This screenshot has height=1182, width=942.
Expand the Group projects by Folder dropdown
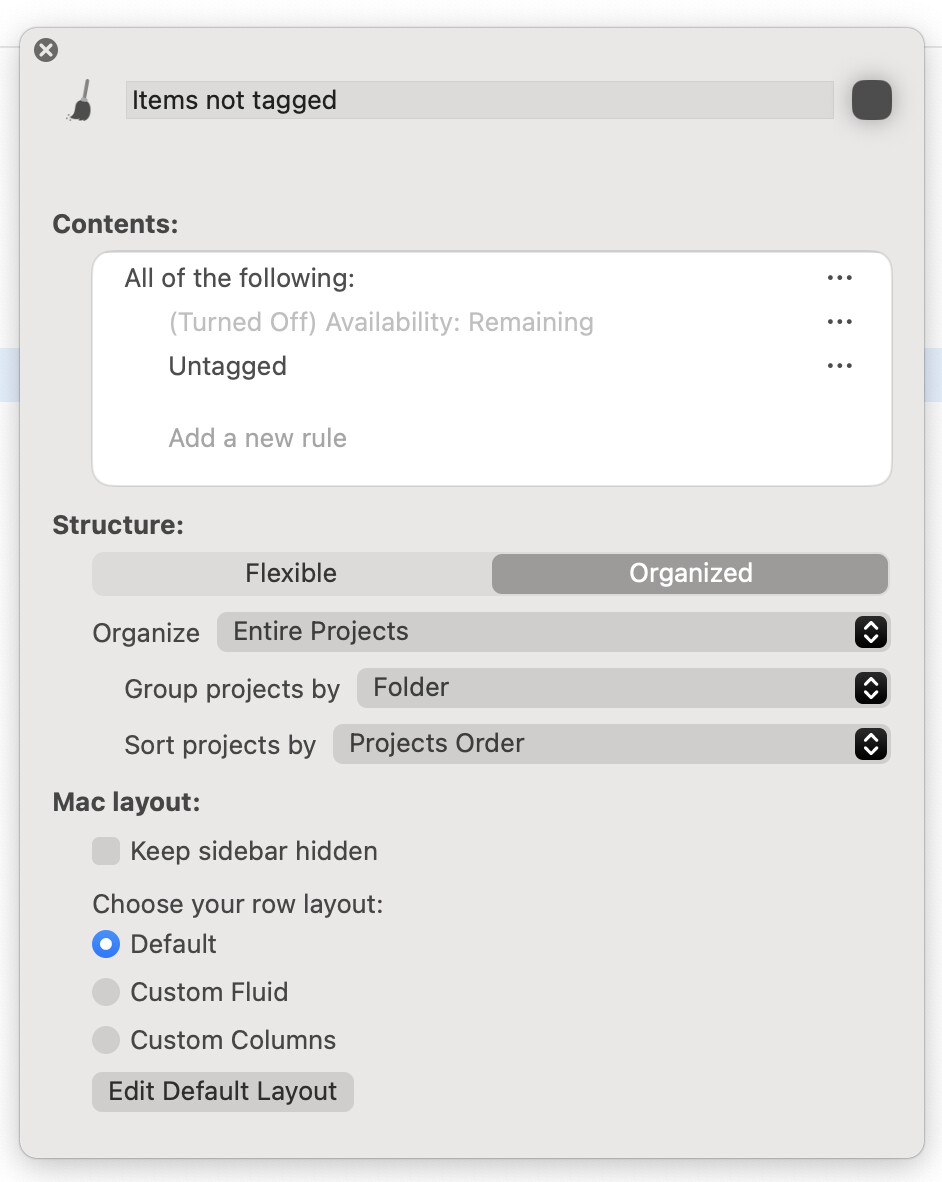click(x=623, y=688)
